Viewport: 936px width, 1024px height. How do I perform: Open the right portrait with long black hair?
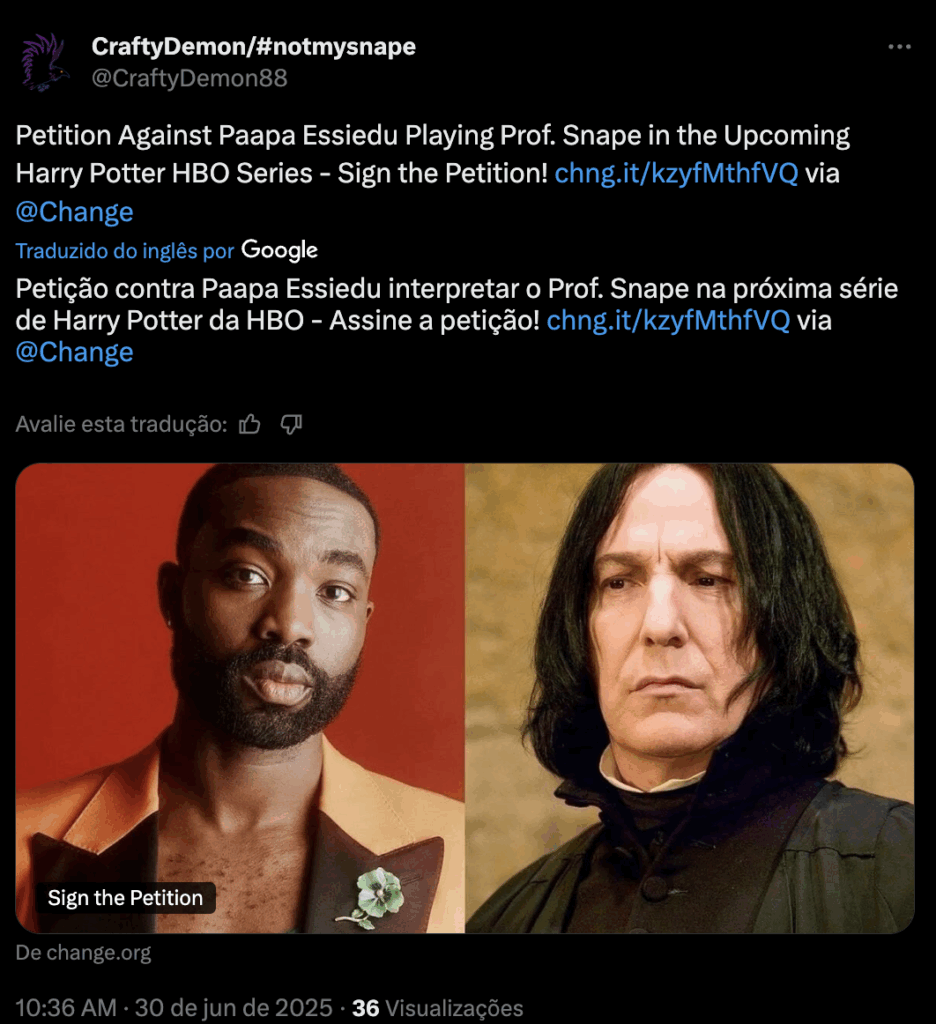click(x=689, y=697)
